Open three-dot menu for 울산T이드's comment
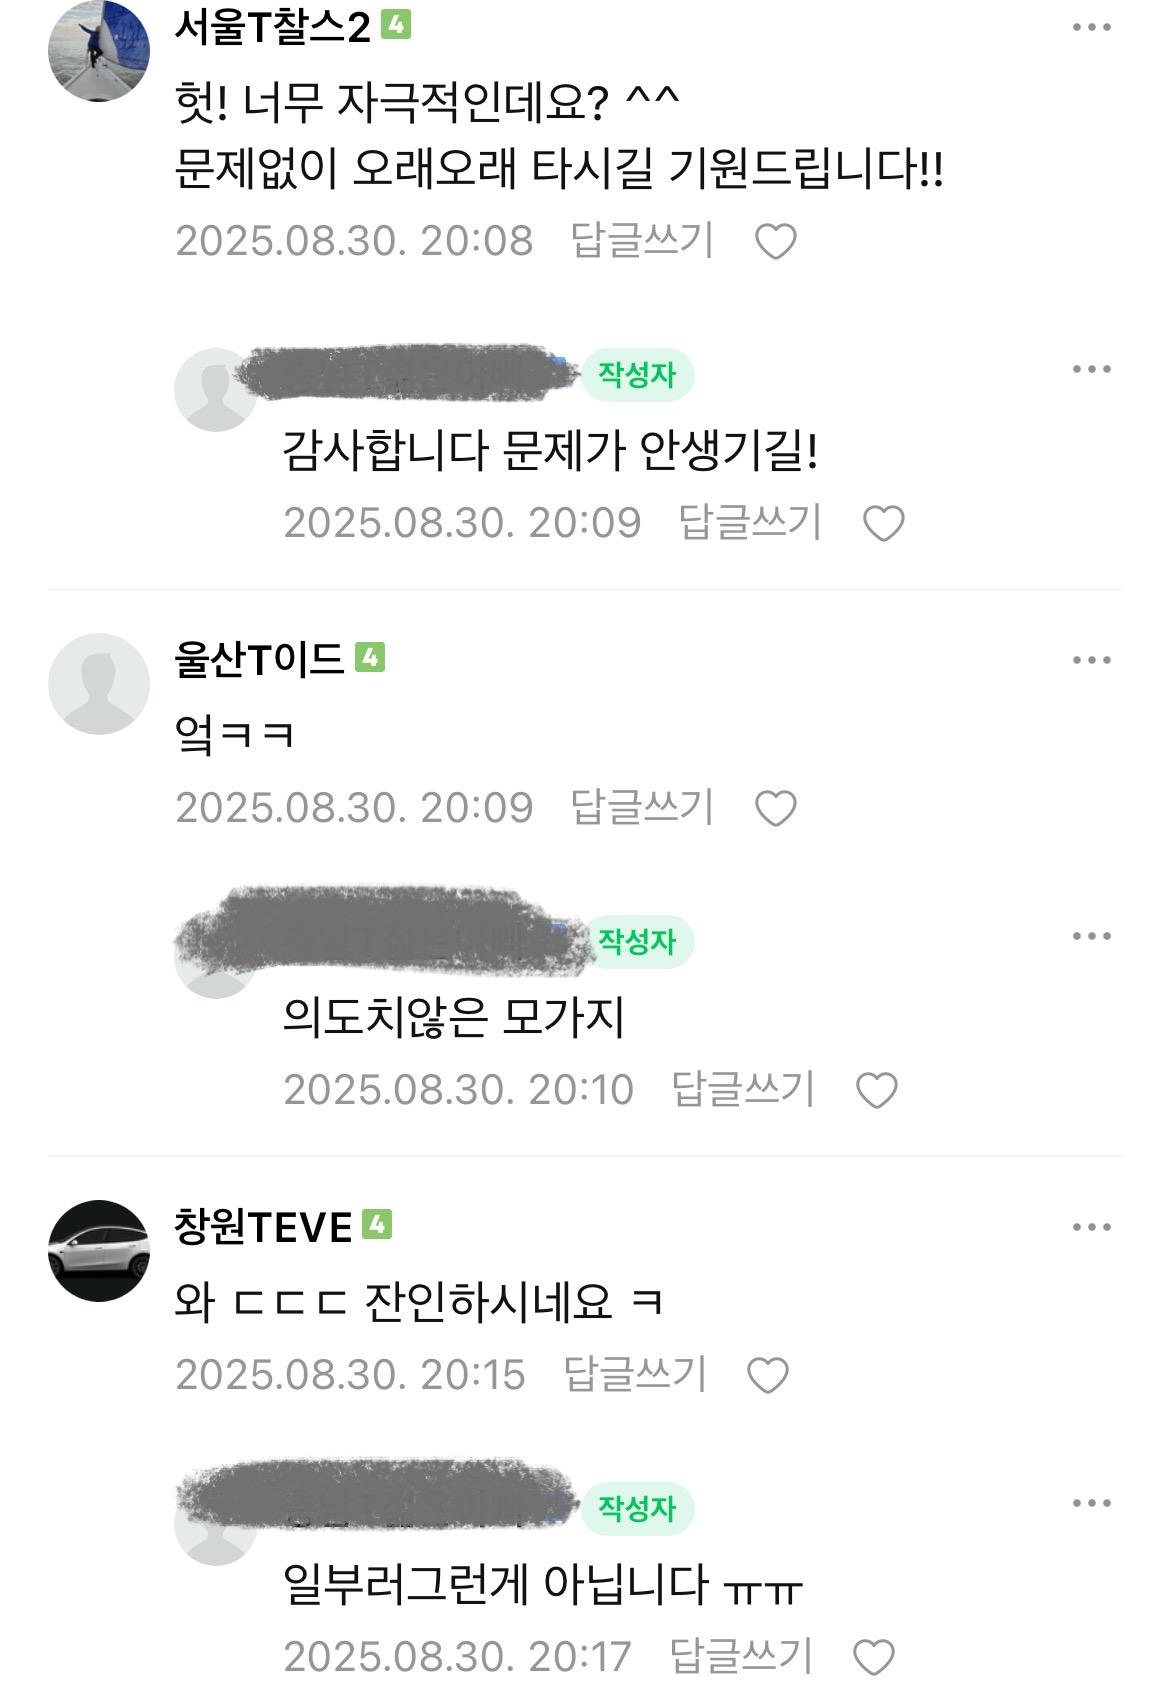The width and height of the screenshot is (1170, 1694). click(1091, 660)
